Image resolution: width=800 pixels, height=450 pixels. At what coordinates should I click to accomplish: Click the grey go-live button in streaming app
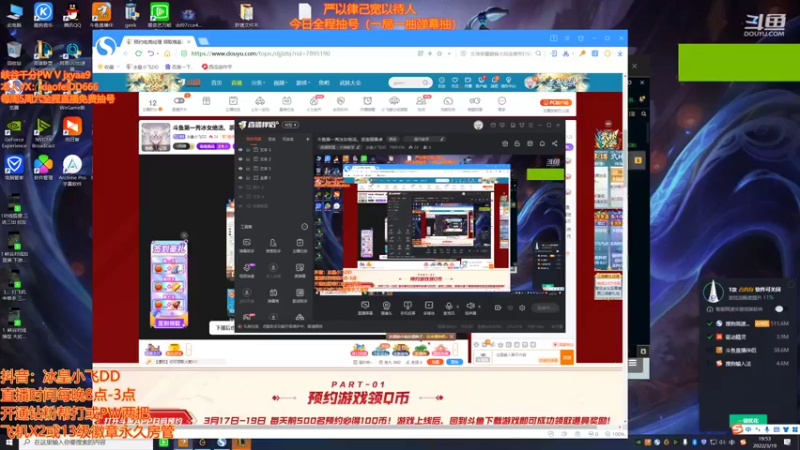(544, 308)
